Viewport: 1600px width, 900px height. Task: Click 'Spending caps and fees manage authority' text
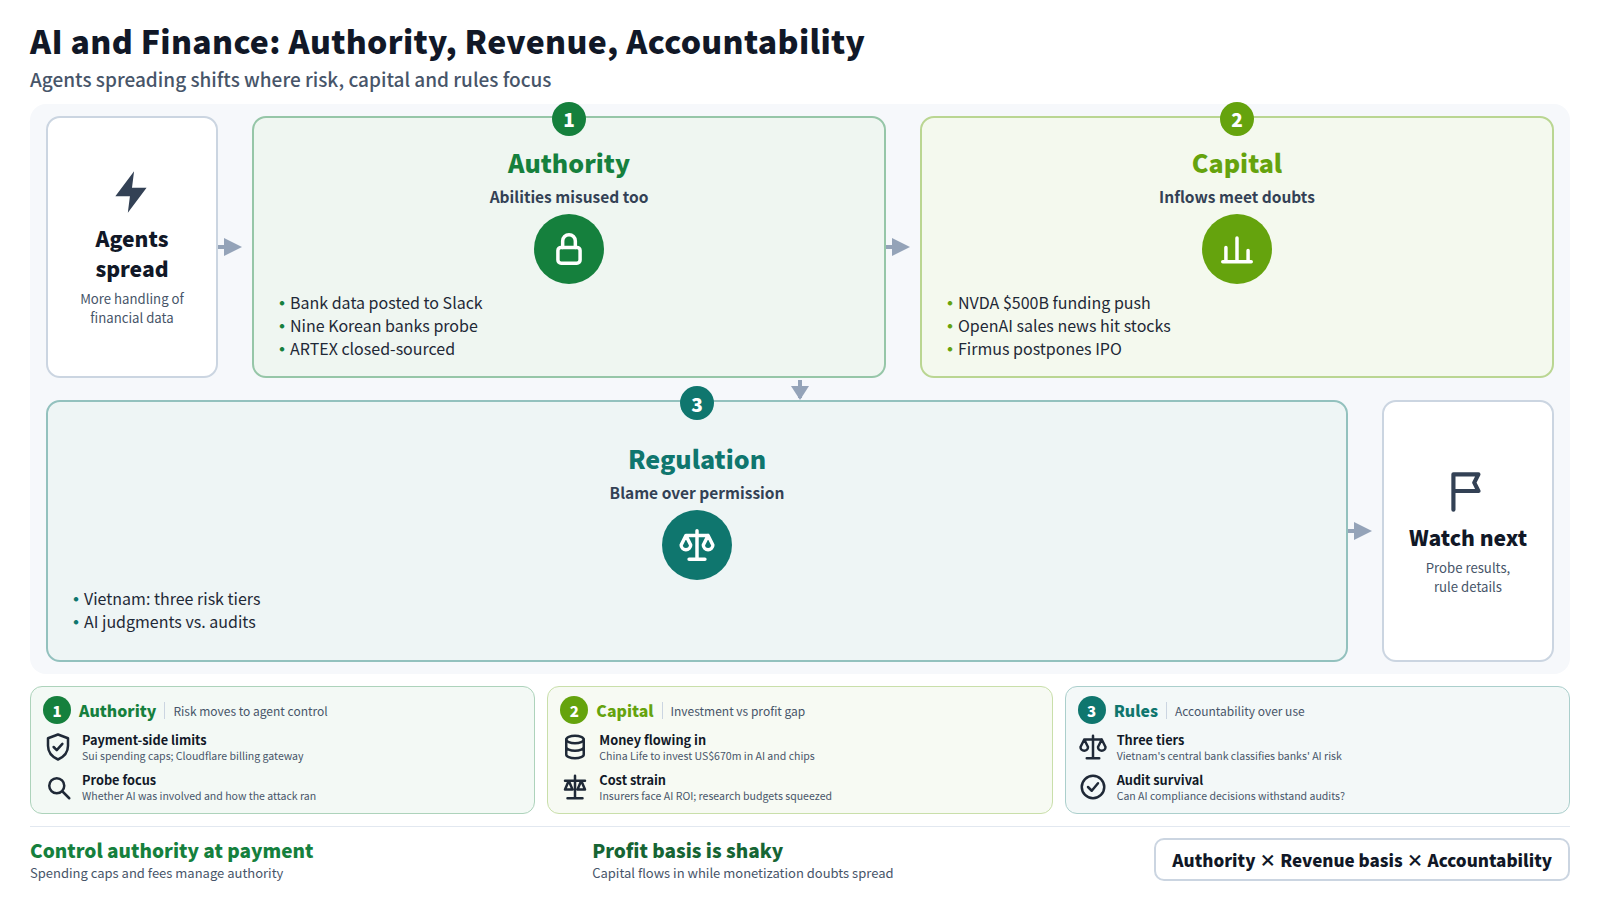click(157, 874)
